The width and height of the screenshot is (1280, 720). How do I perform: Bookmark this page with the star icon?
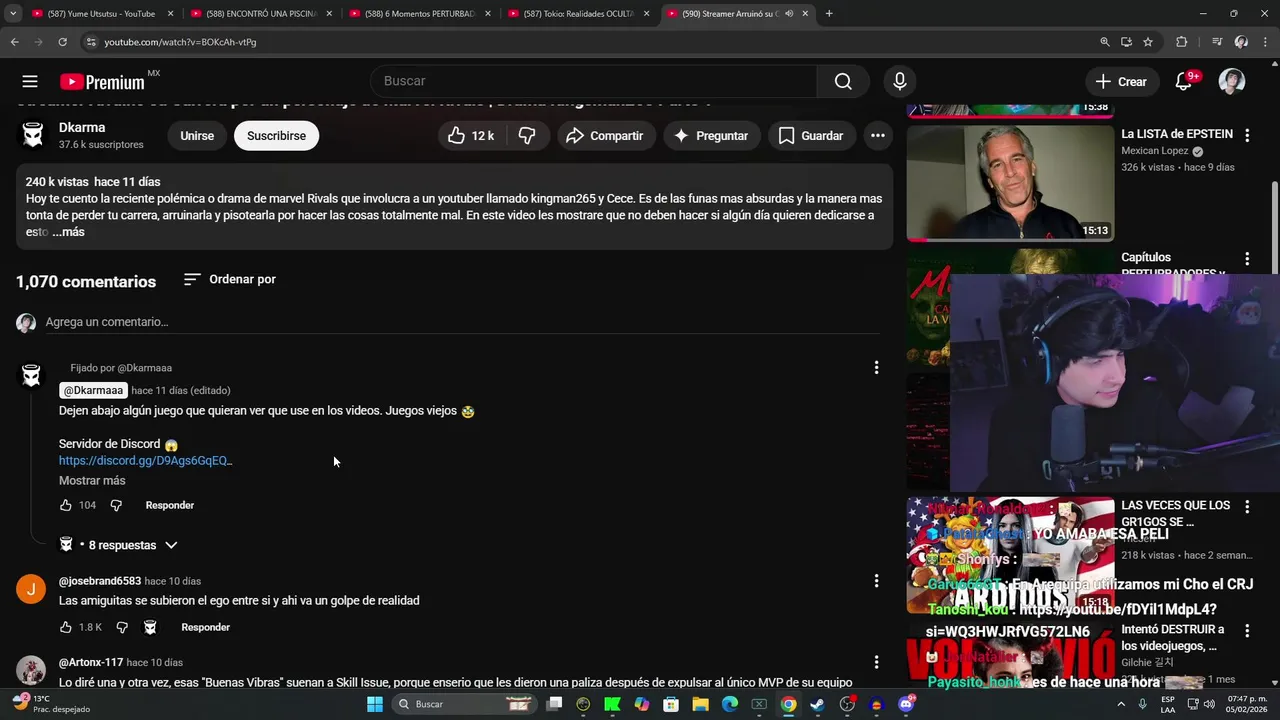point(1148,42)
